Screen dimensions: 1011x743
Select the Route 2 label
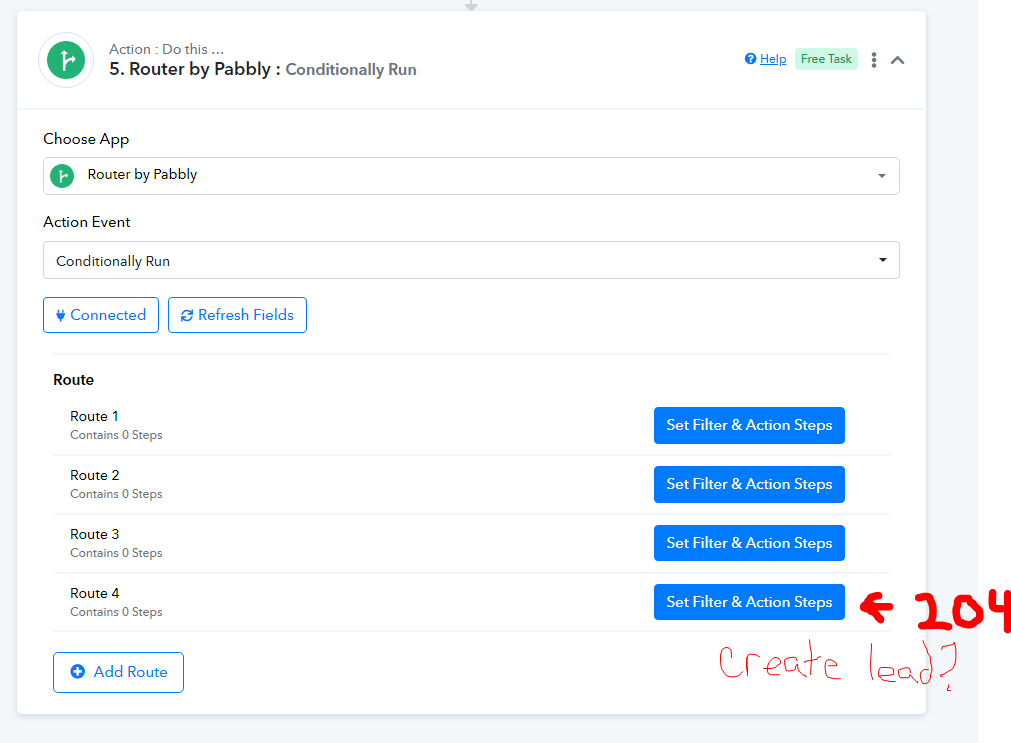[95, 475]
